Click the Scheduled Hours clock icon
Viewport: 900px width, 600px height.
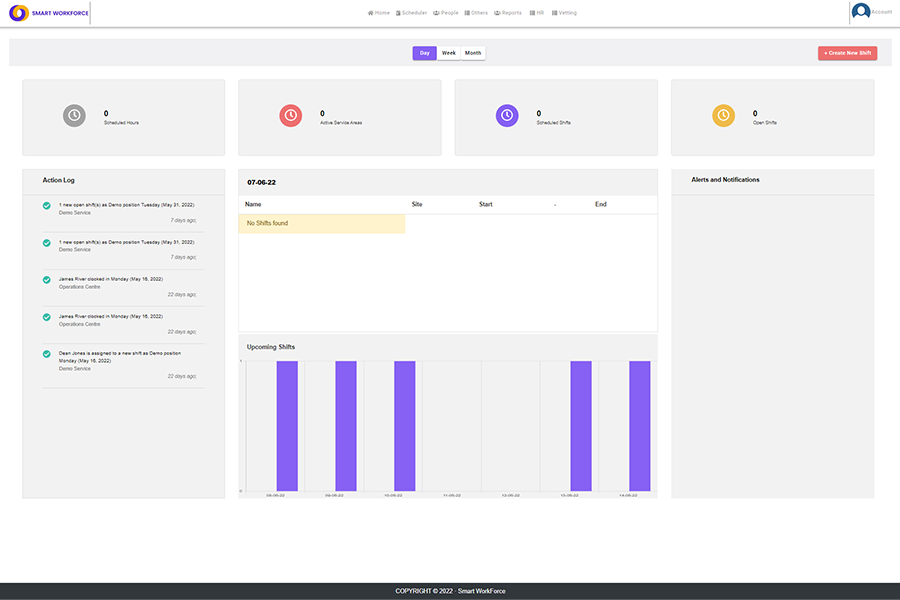click(75, 115)
